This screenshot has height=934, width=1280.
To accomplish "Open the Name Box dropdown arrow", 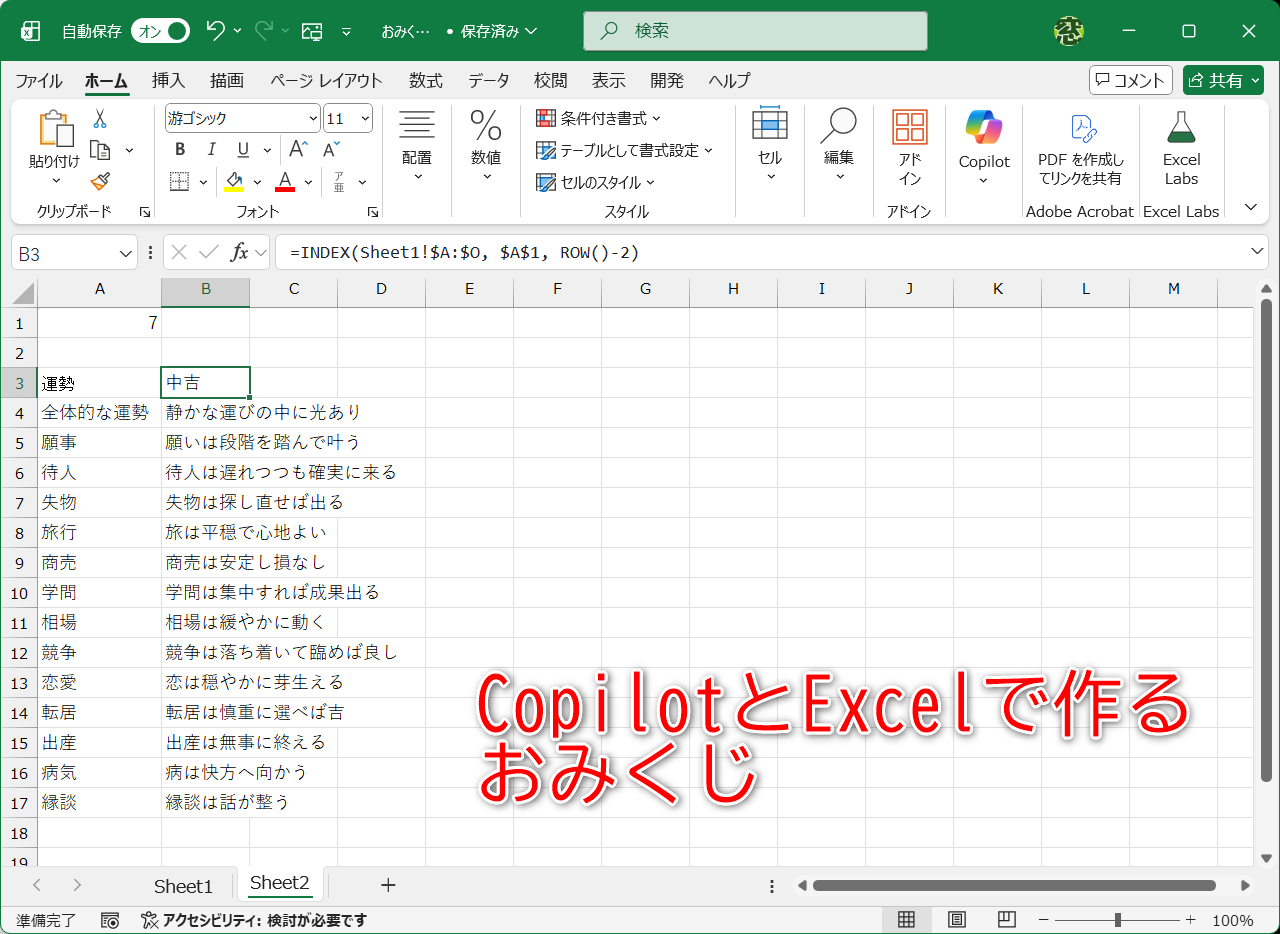I will (126, 254).
